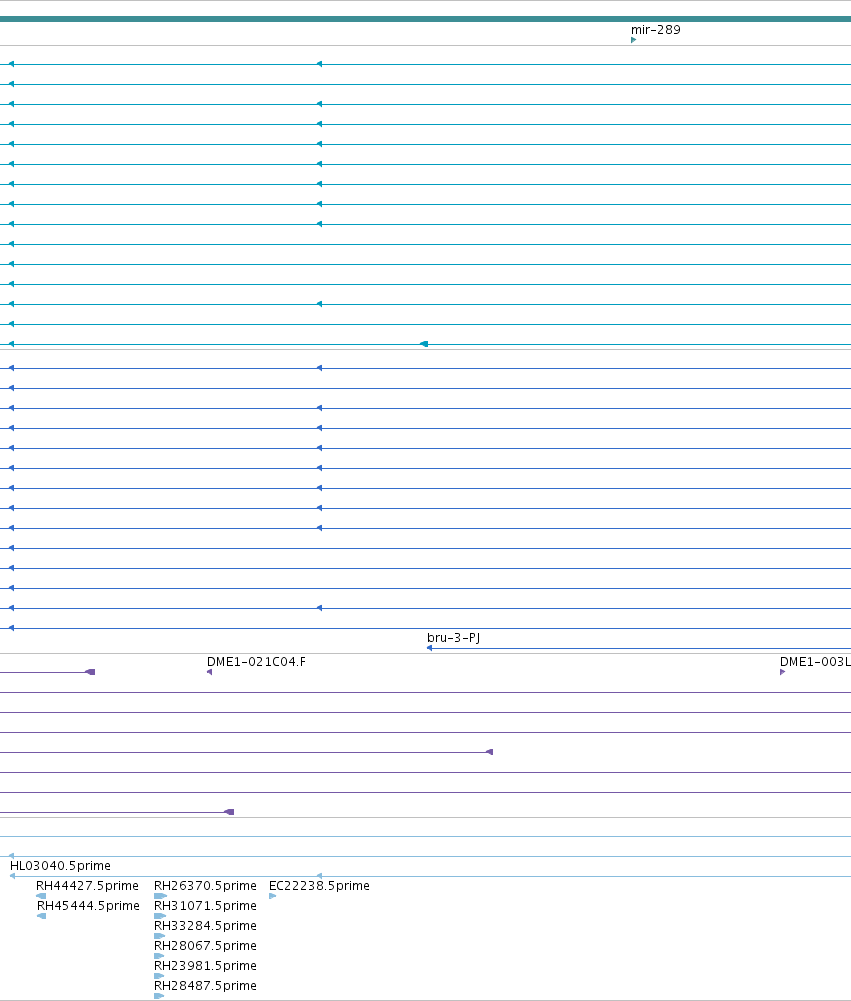Click the arrow glyph under RH28487.5prime
Image resolution: width=851 pixels, height=1001 pixels.
coord(159,996)
